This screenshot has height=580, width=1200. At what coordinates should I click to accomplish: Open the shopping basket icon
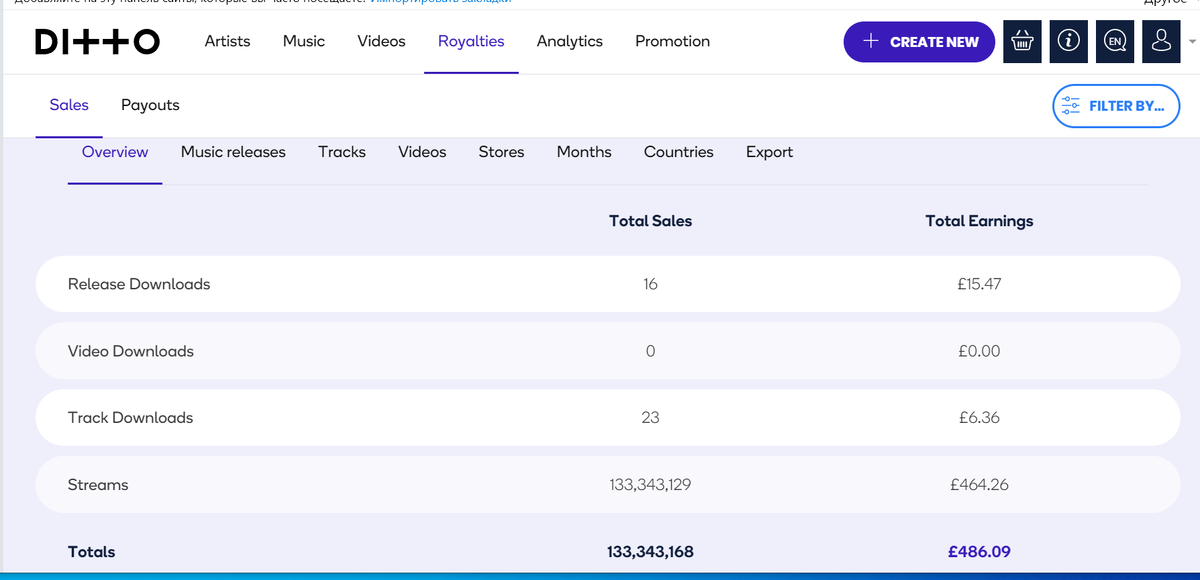(1022, 42)
